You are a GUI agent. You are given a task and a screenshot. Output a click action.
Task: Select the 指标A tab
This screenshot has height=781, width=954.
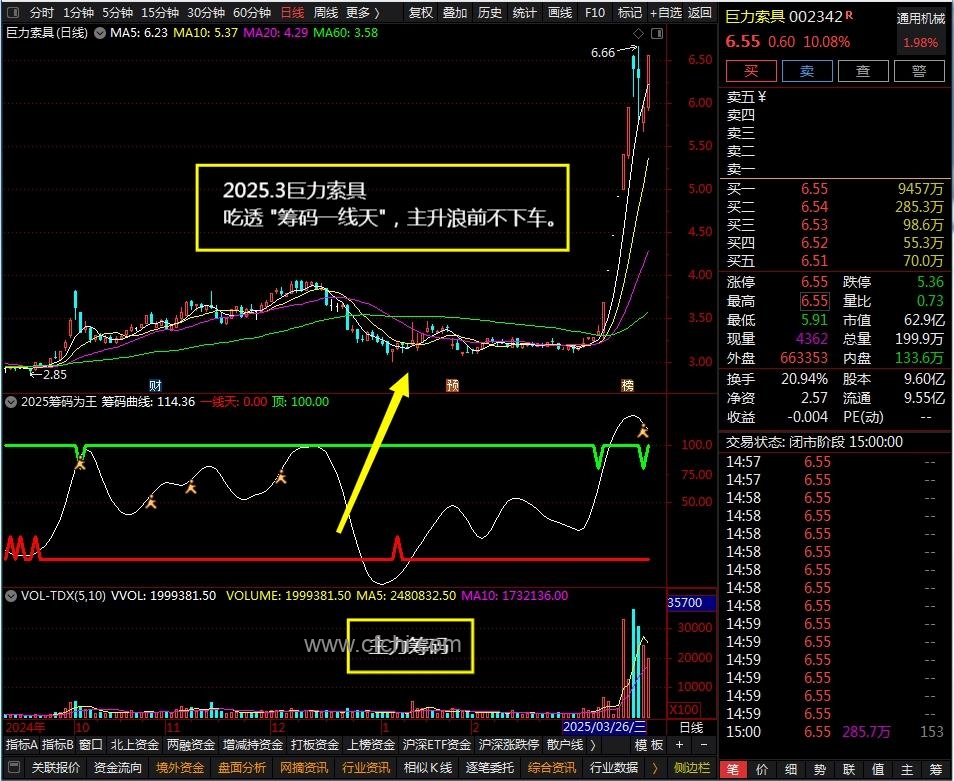point(21,745)
